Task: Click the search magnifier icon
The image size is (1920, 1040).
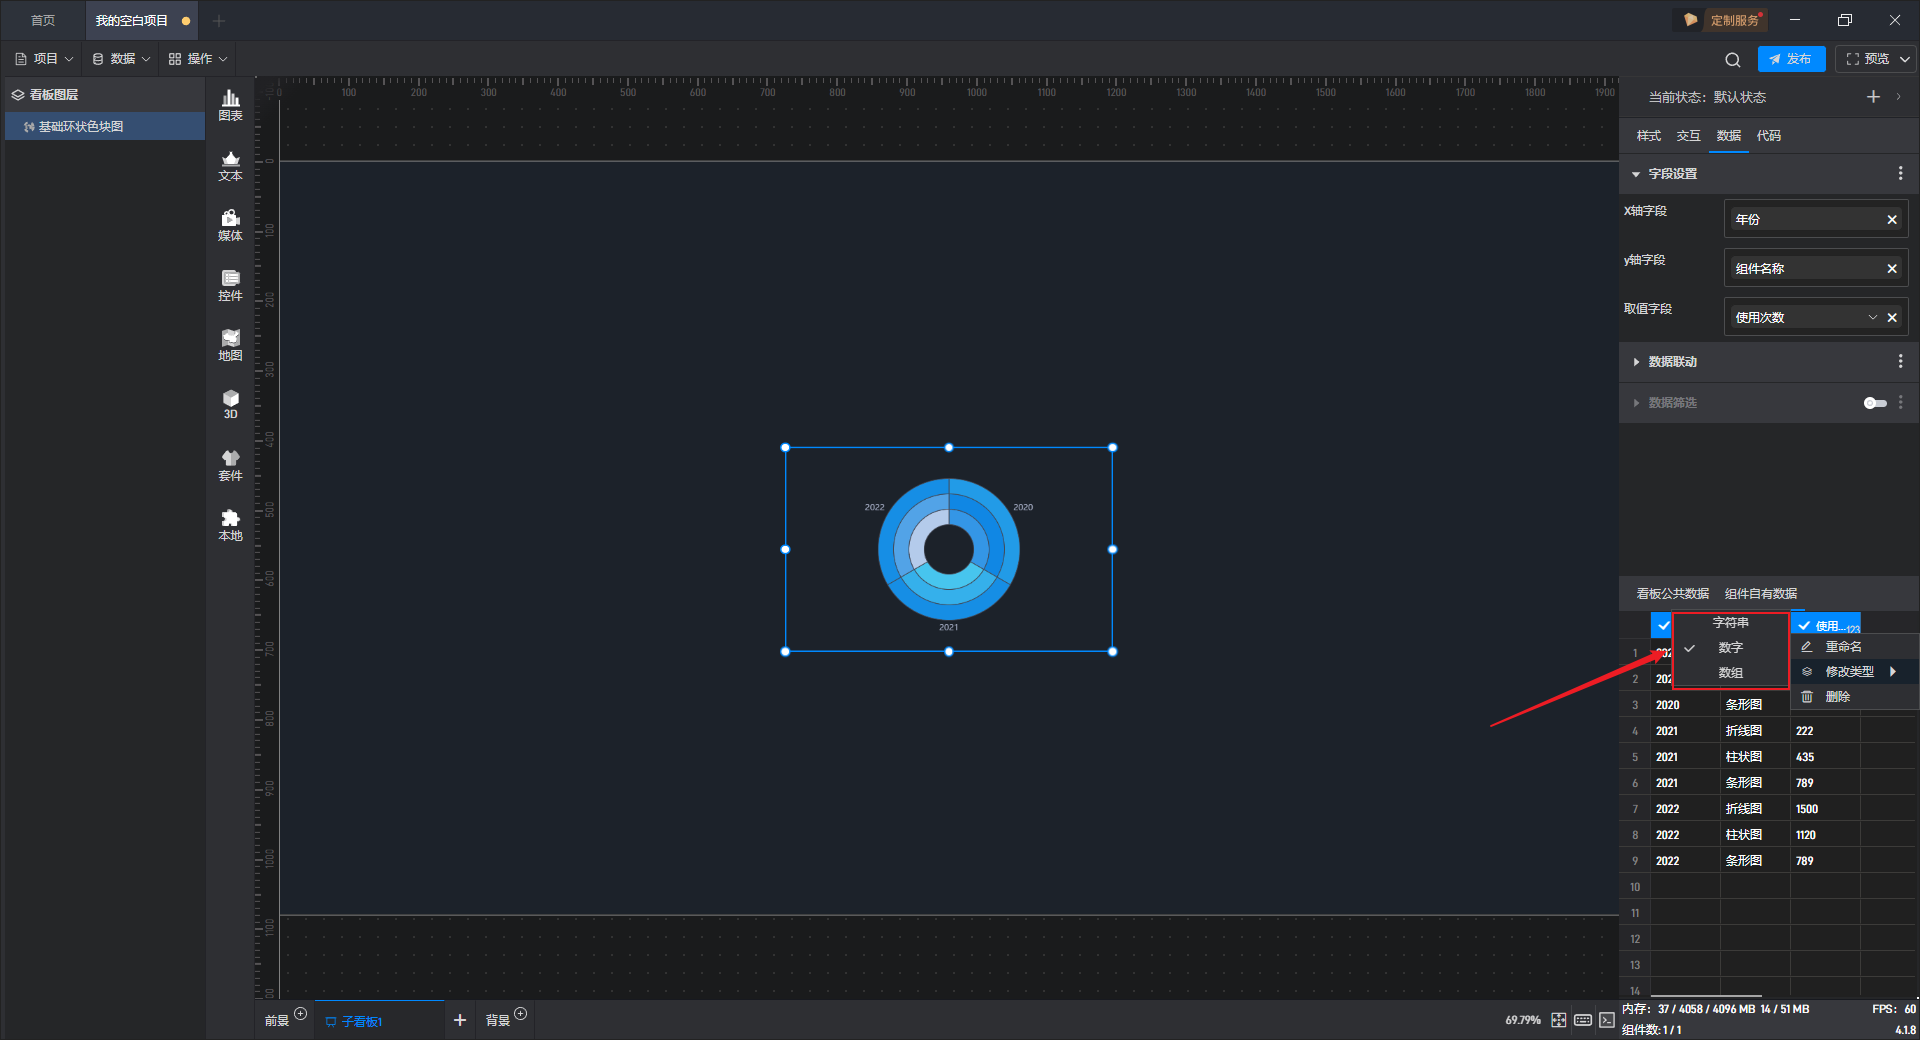Action: pos(1733,59)
